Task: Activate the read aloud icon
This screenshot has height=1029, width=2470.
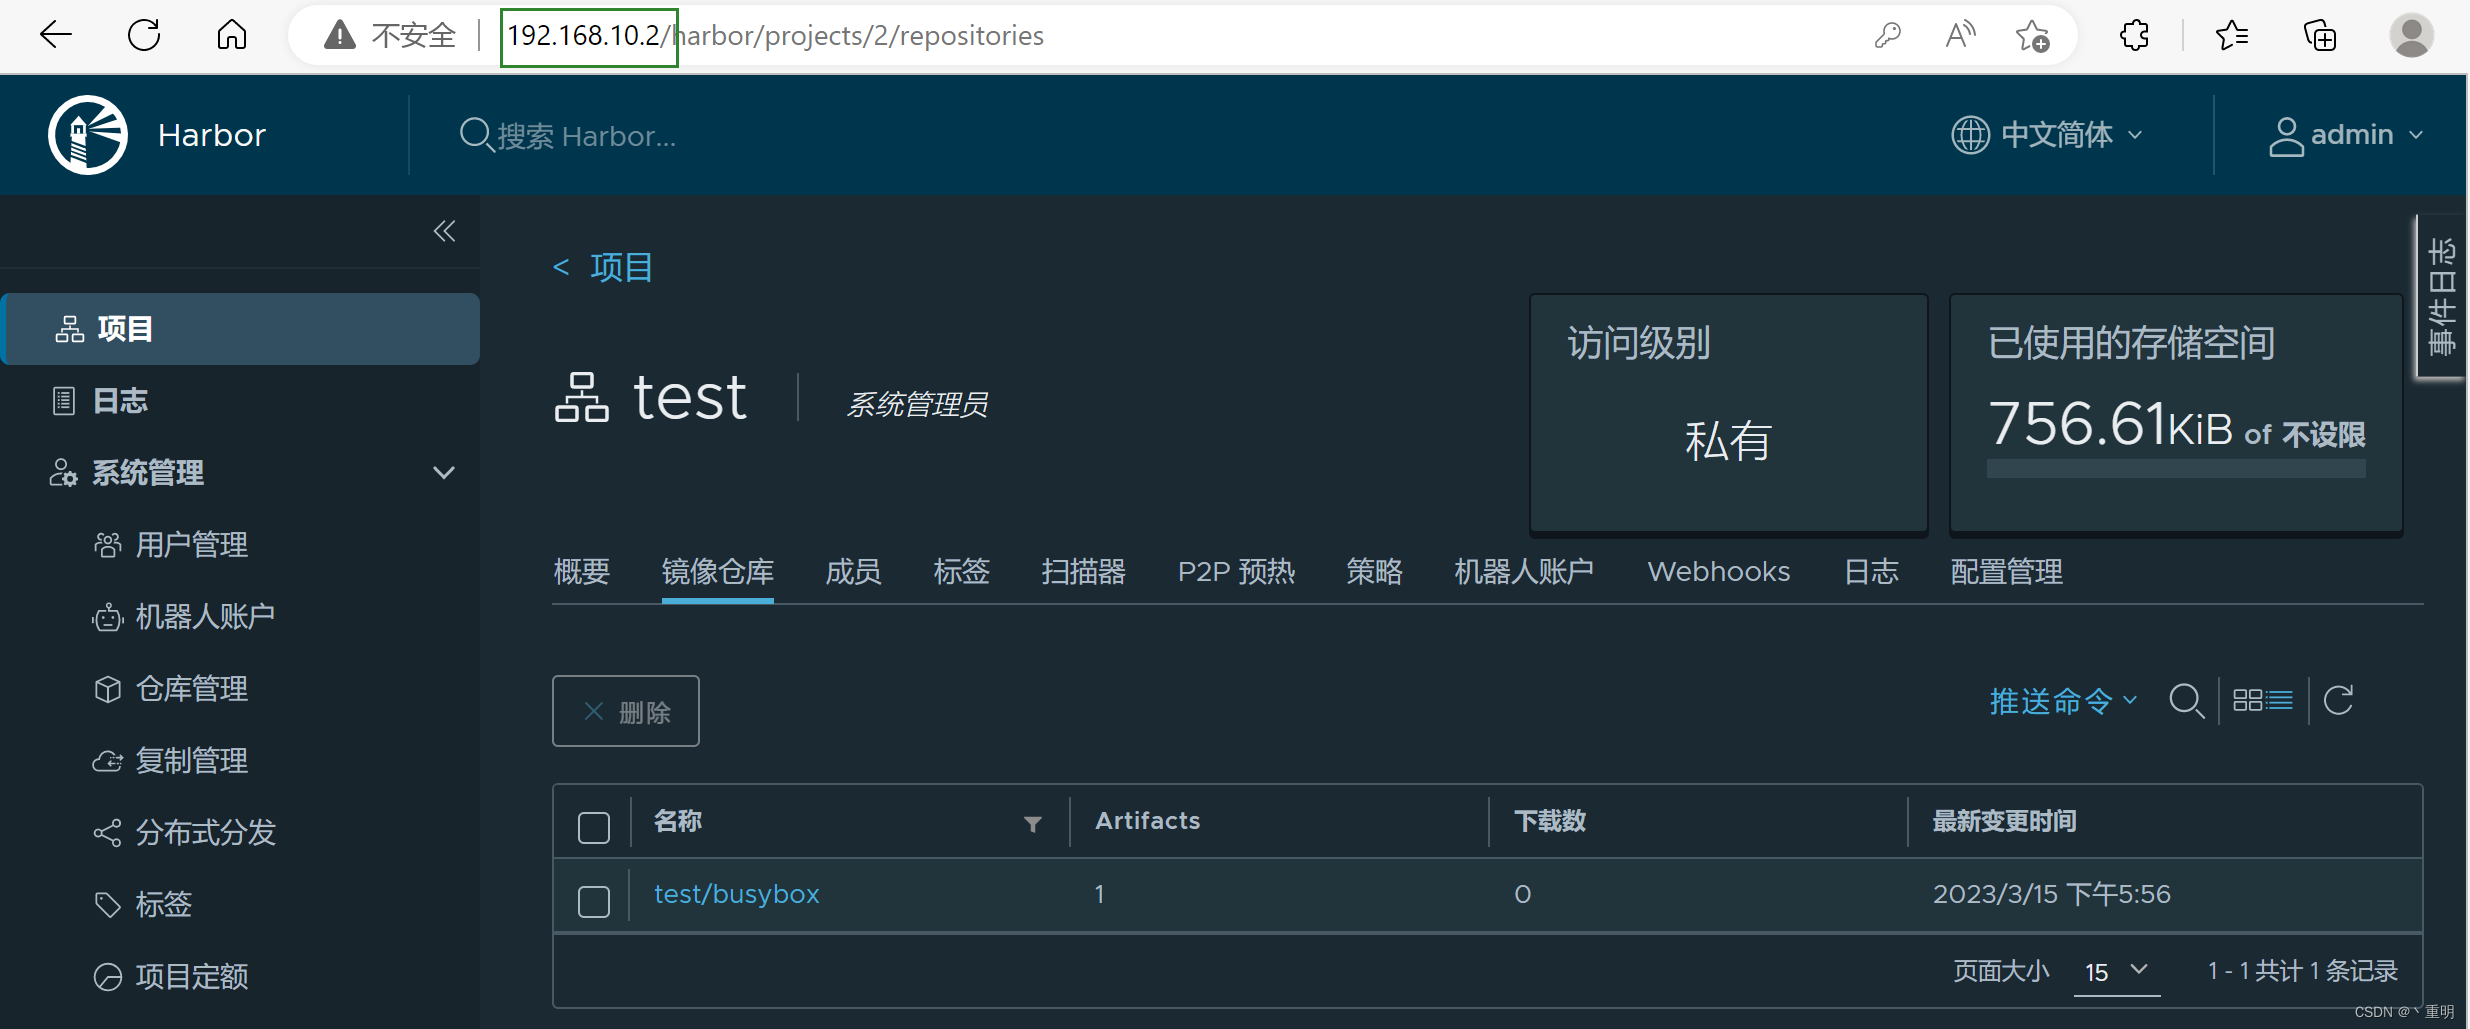Action: coord(1961,35)
